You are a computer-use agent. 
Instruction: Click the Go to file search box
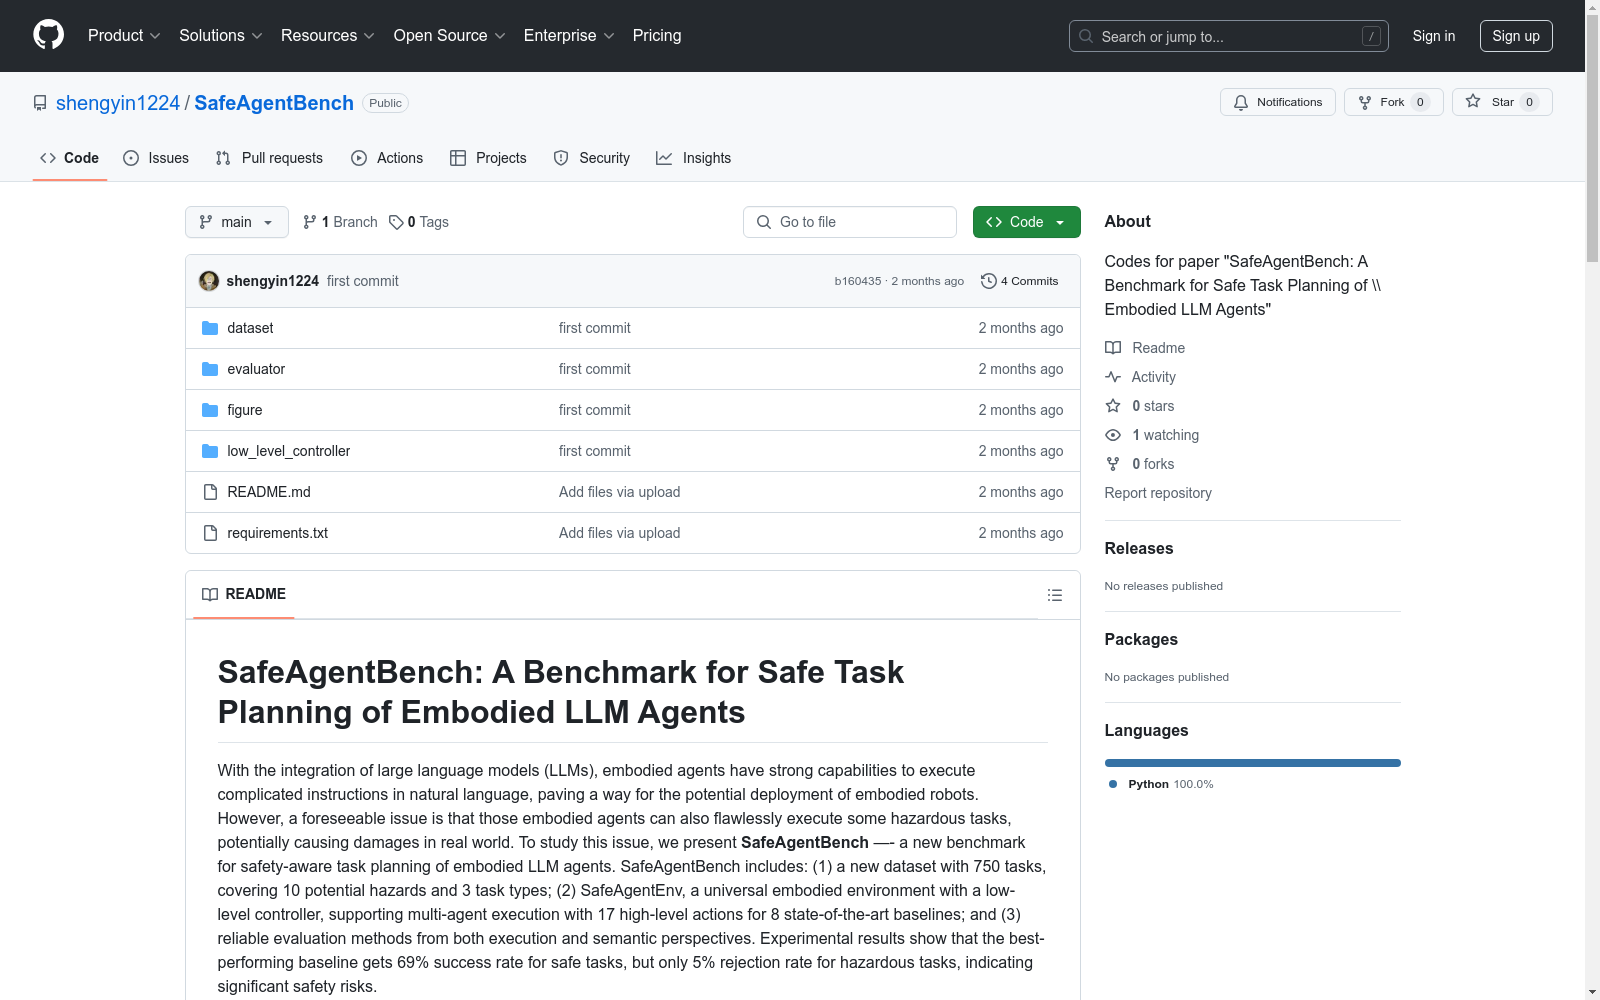click(850, 222)
